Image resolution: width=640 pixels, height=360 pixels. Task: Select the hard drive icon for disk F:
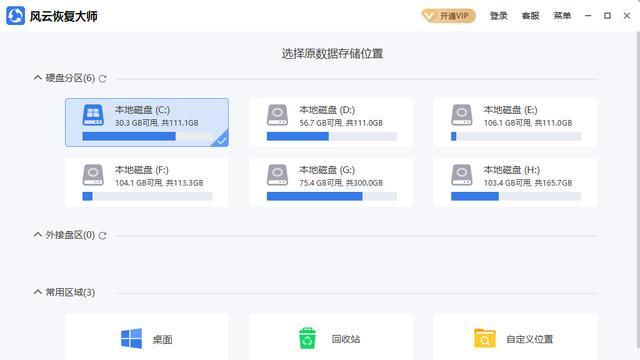pos(93,175)
